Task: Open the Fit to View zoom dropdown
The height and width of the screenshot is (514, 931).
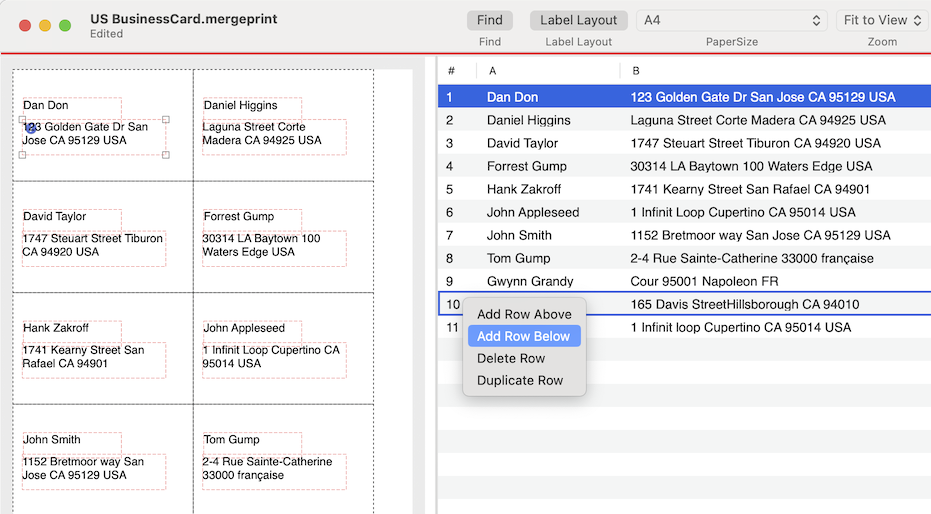Action: [882, 20]
